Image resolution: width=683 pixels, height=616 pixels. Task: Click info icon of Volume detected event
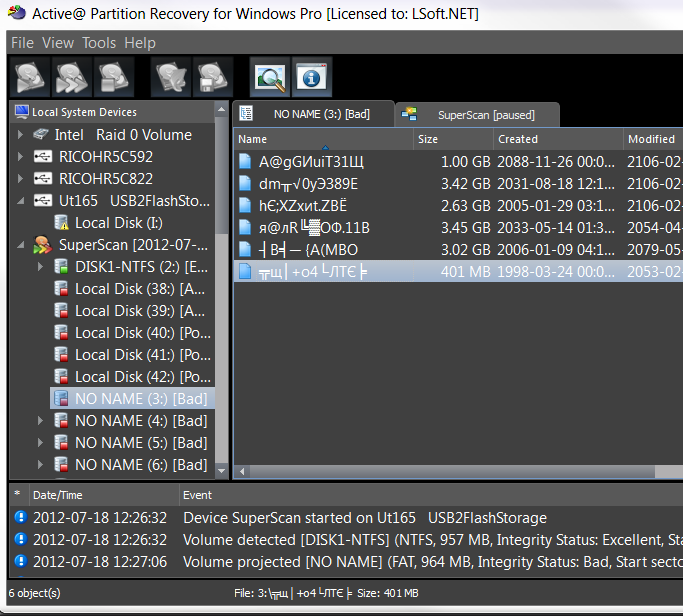(x=20, y=539)
